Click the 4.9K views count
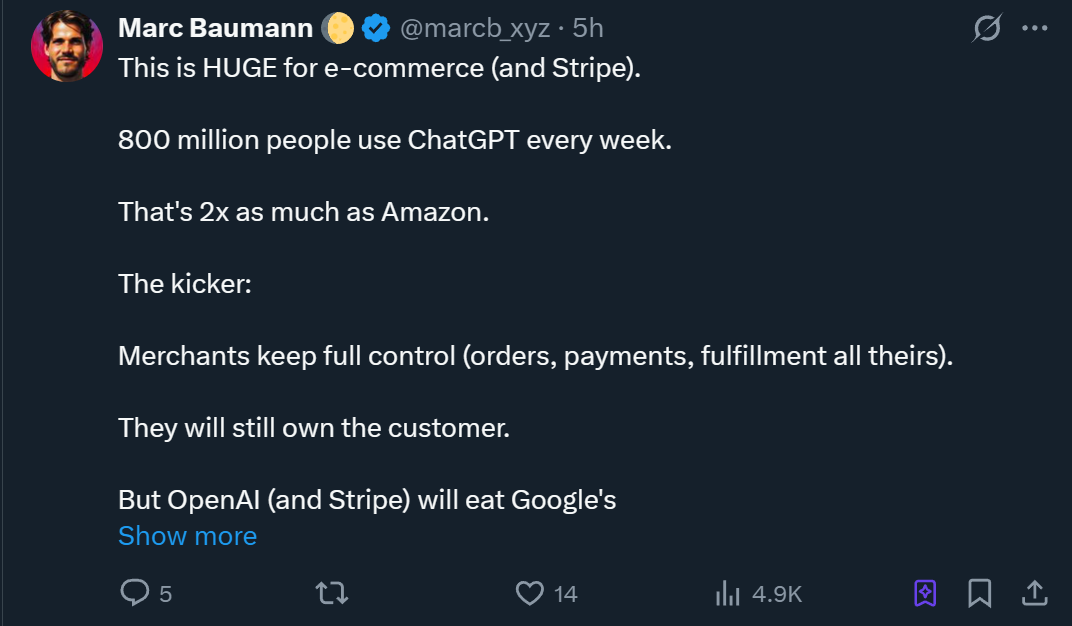The height and width of the screenshot is (626, 1072). [777, 594]
